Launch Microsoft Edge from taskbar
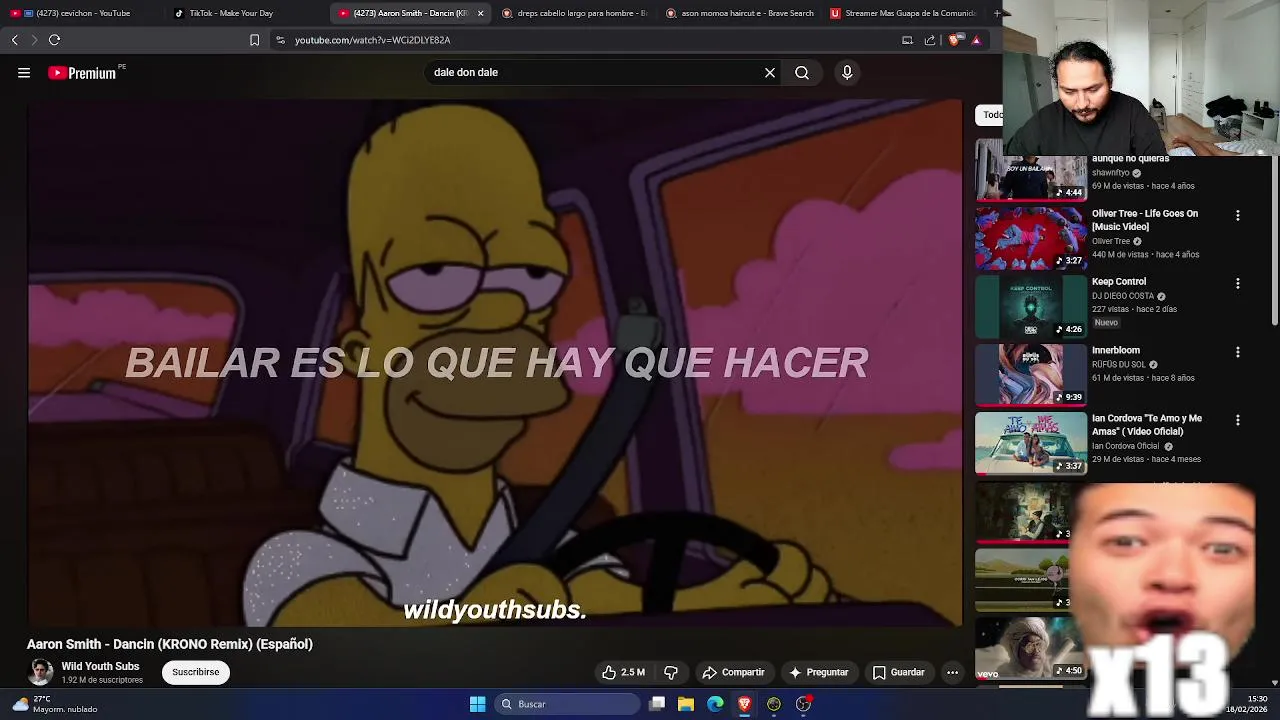The height and width of the screenshot is (720, 1280). (715, 704)
